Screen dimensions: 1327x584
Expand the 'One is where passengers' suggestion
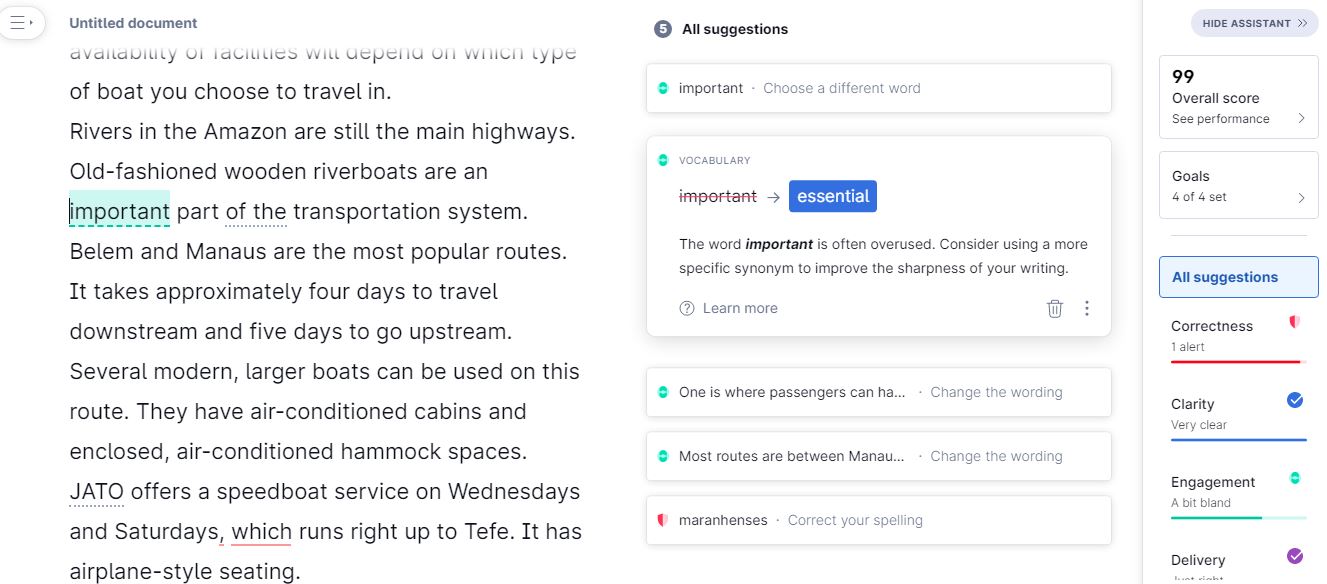coord(879,392)
